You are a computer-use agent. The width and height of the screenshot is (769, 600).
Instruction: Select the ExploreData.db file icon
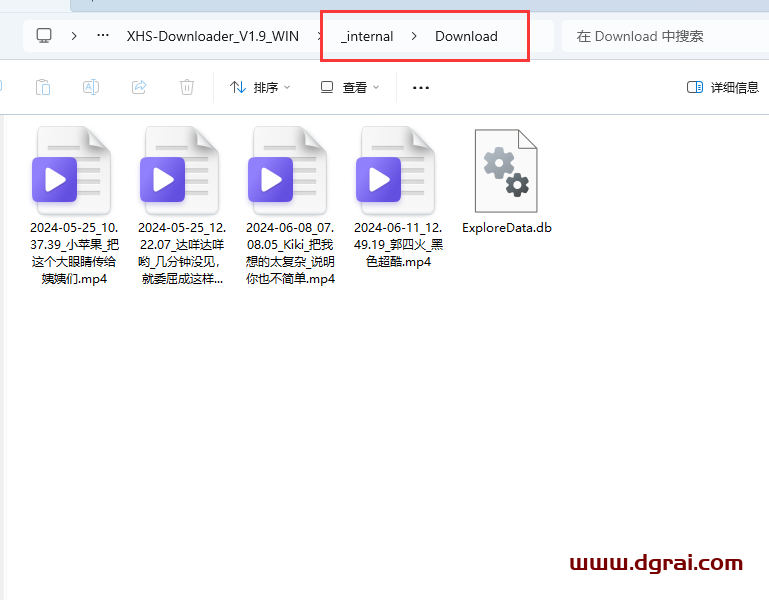point(506,170)
